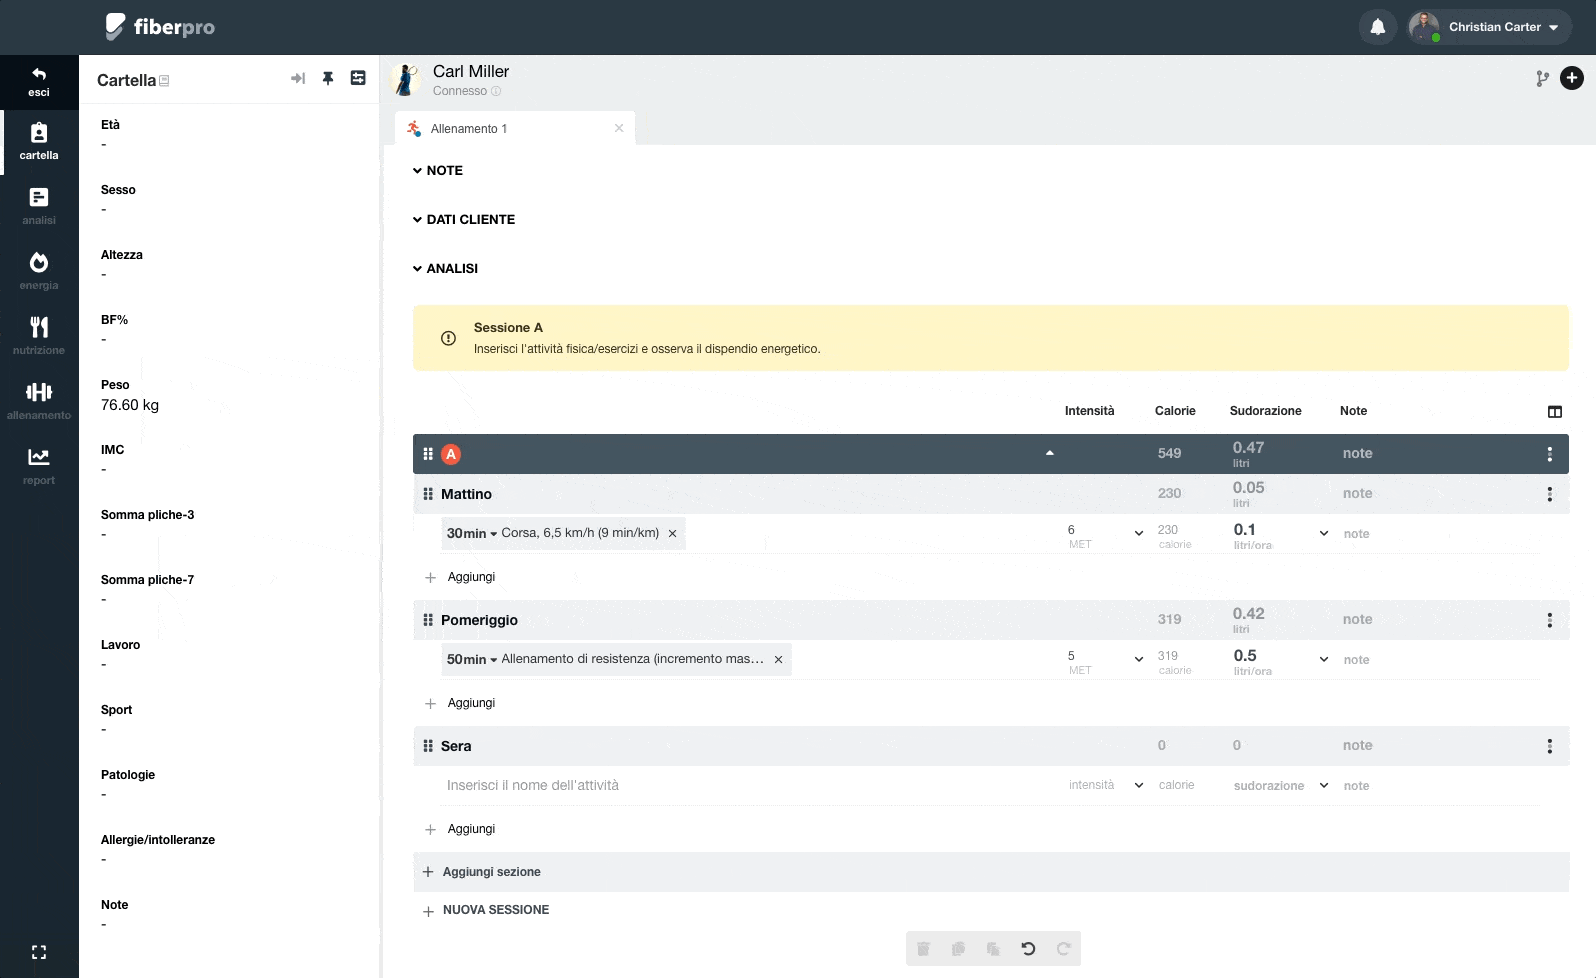Grab the Sera section drag handle

click(x=428, y=746)
